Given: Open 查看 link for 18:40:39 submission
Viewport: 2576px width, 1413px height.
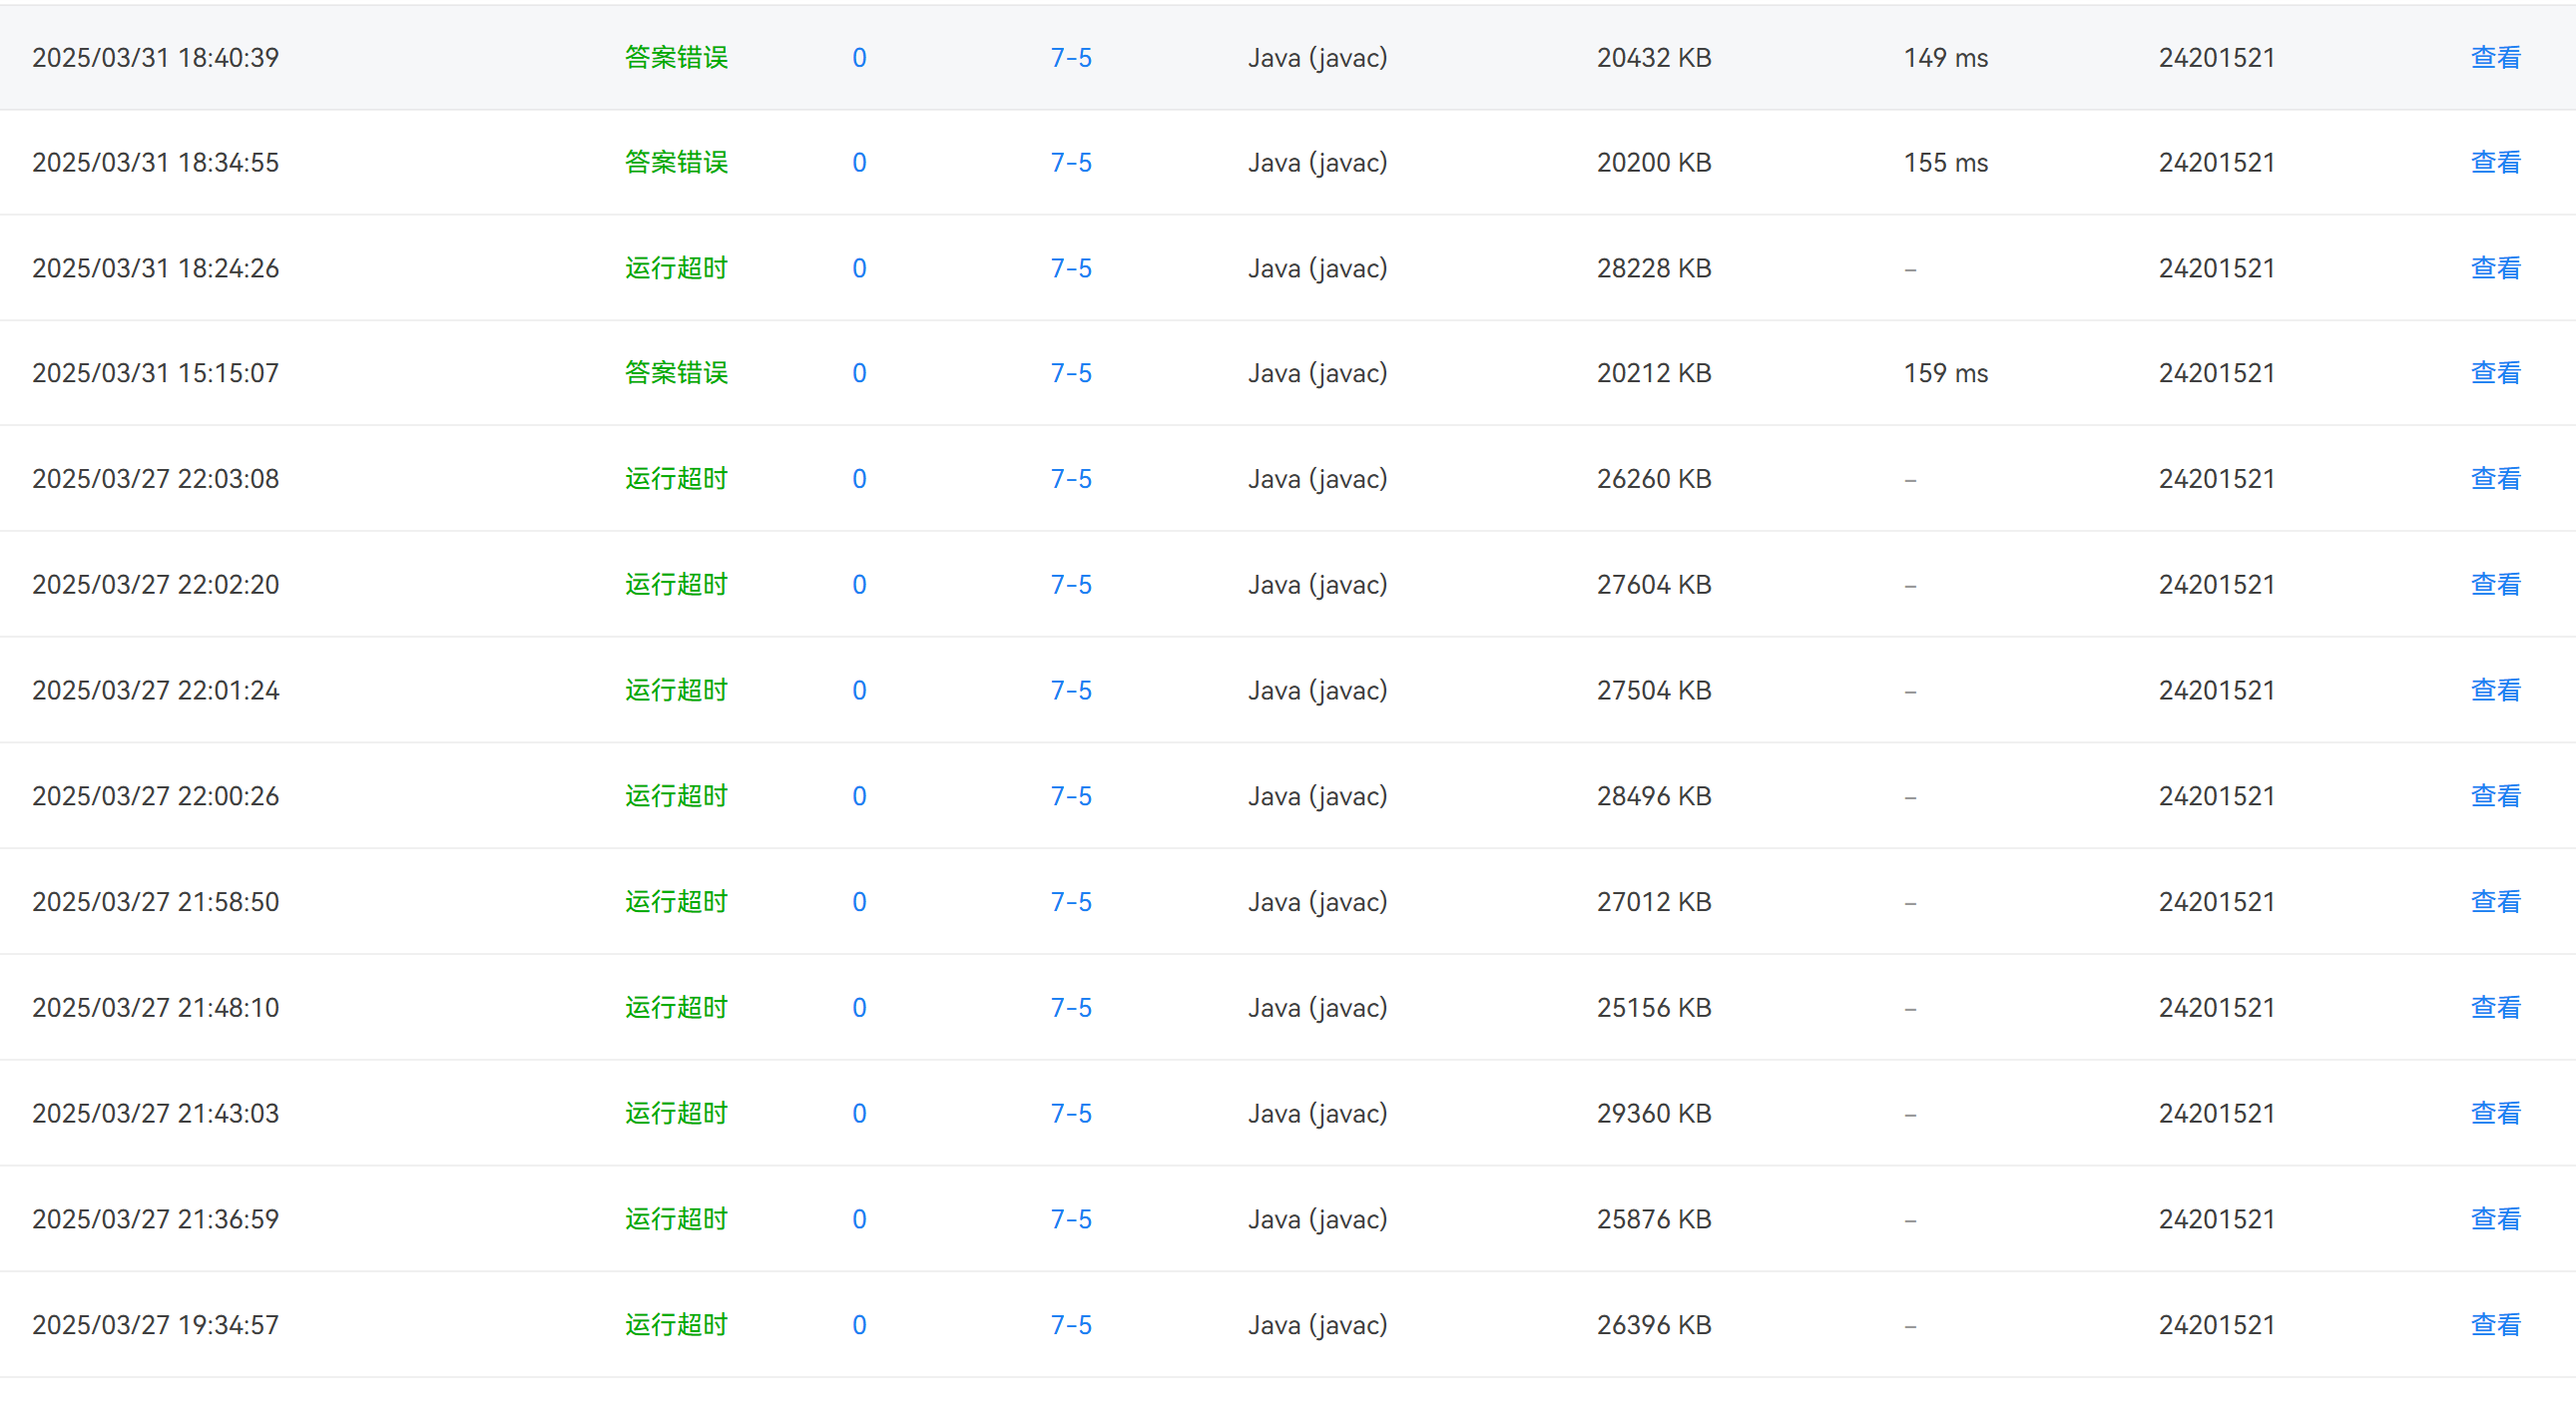Looking at the screenshot, I should [2495, 58].
